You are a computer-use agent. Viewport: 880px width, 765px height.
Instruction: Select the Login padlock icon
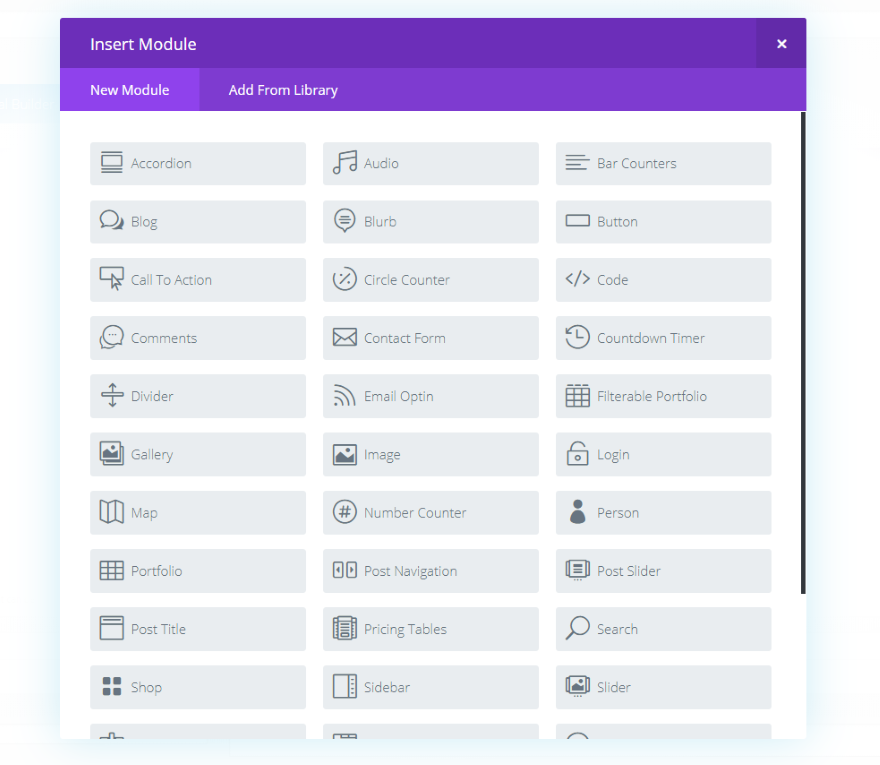point(577,454)
